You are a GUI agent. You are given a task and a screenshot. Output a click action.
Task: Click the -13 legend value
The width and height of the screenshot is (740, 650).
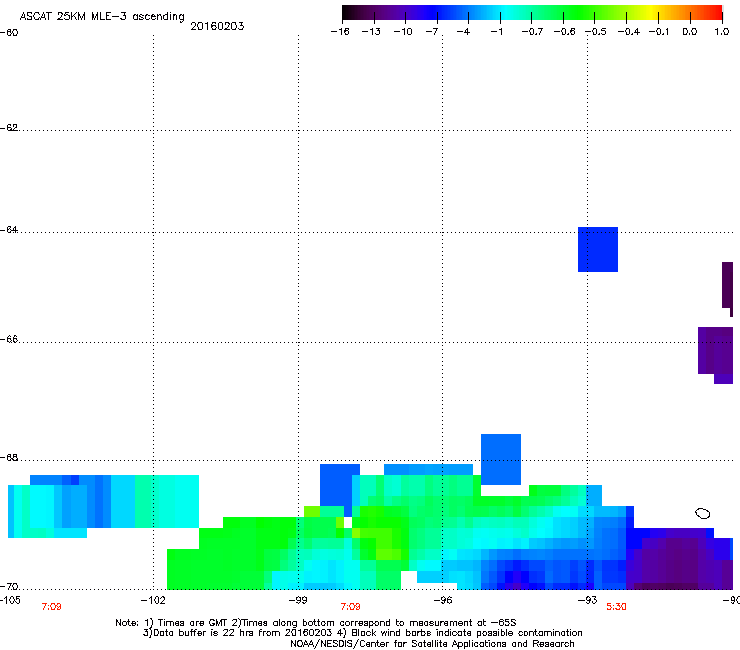coord(371,32)
